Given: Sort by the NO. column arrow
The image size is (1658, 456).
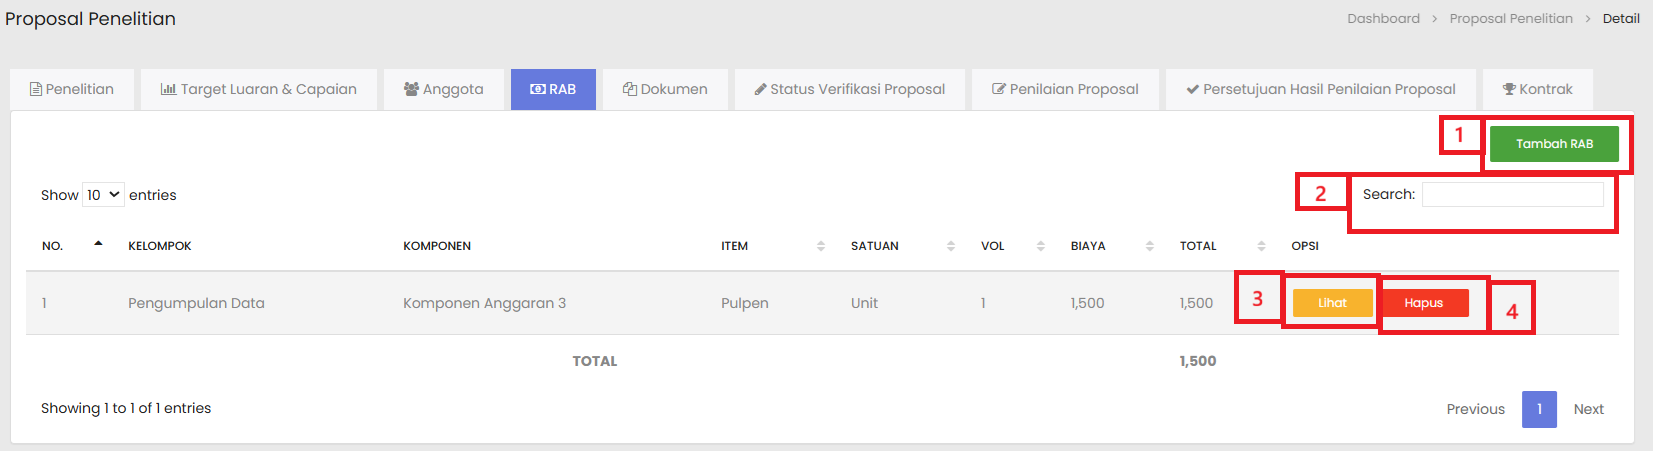Looking at the screenshot, I should click(98, 245).
